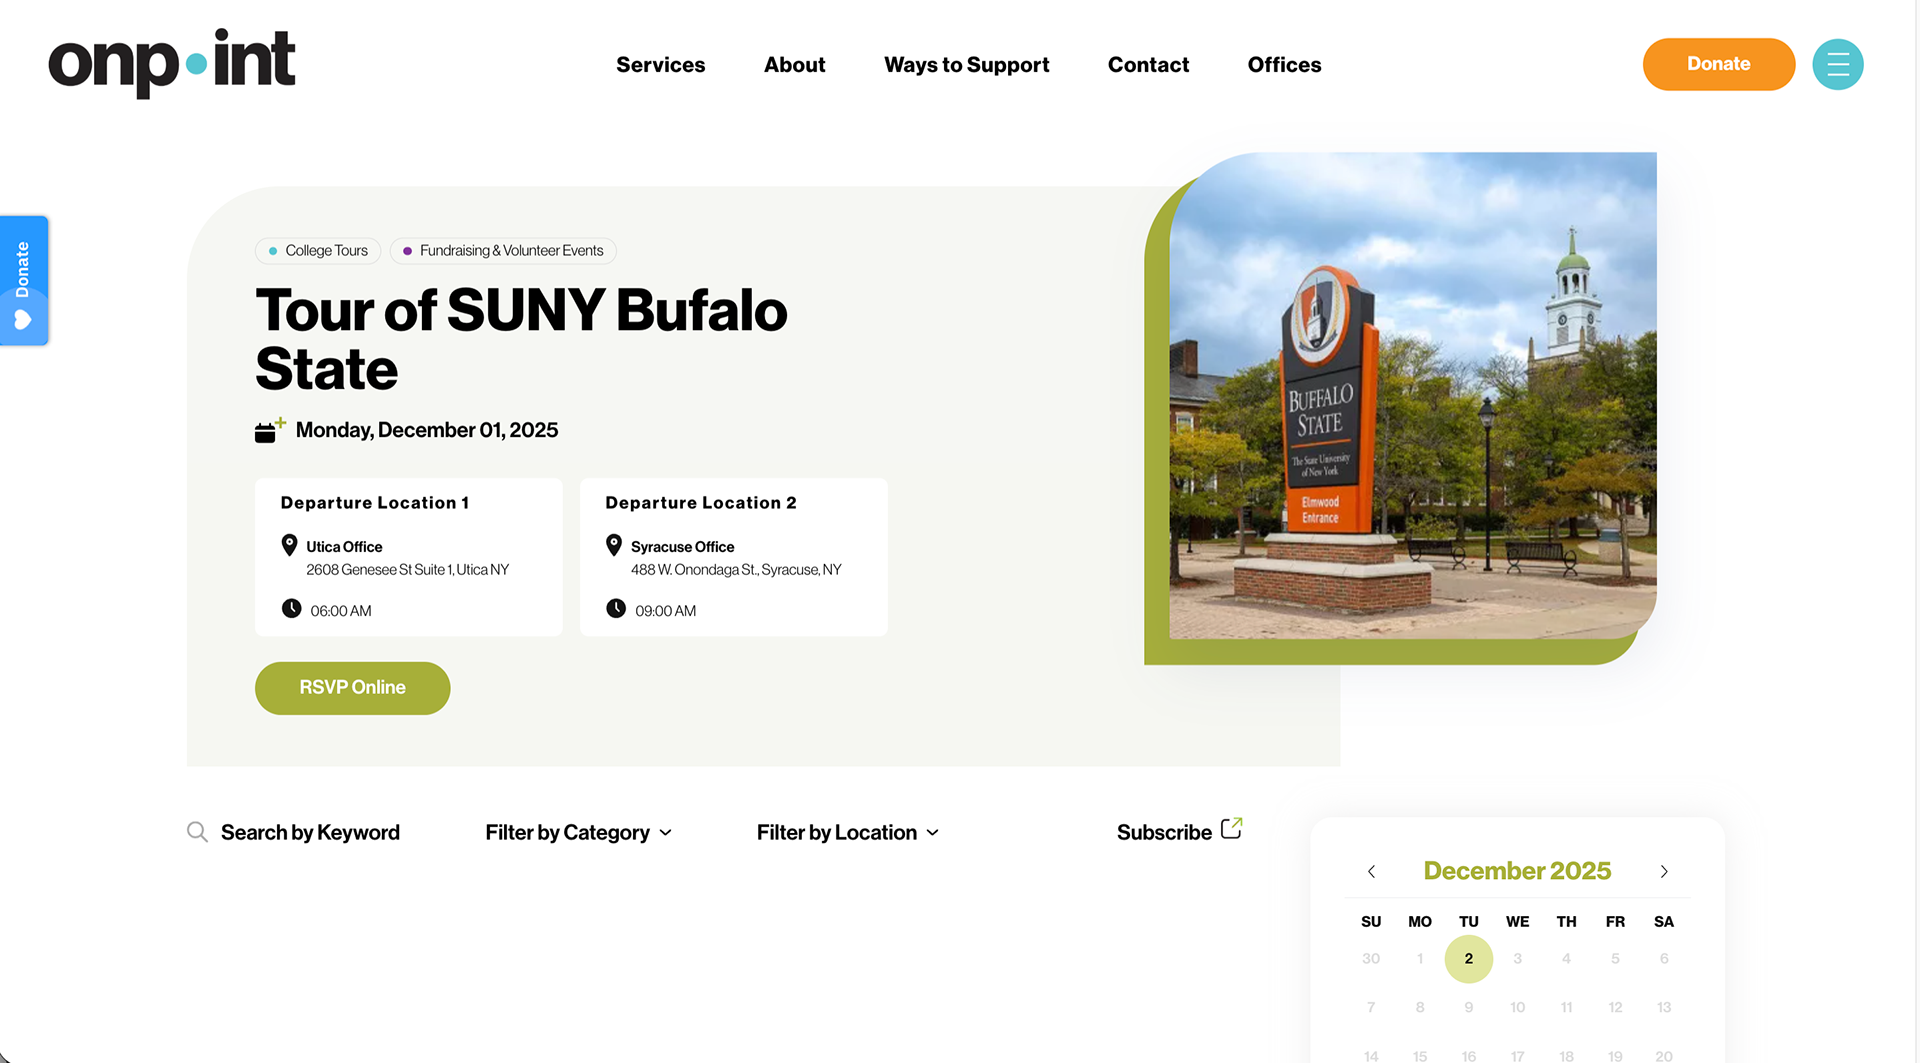Image resolution: width=1920 pixels, height=1063 pixels.
Task: Select December 1 in the calendar
Action: pos(1419,958)
